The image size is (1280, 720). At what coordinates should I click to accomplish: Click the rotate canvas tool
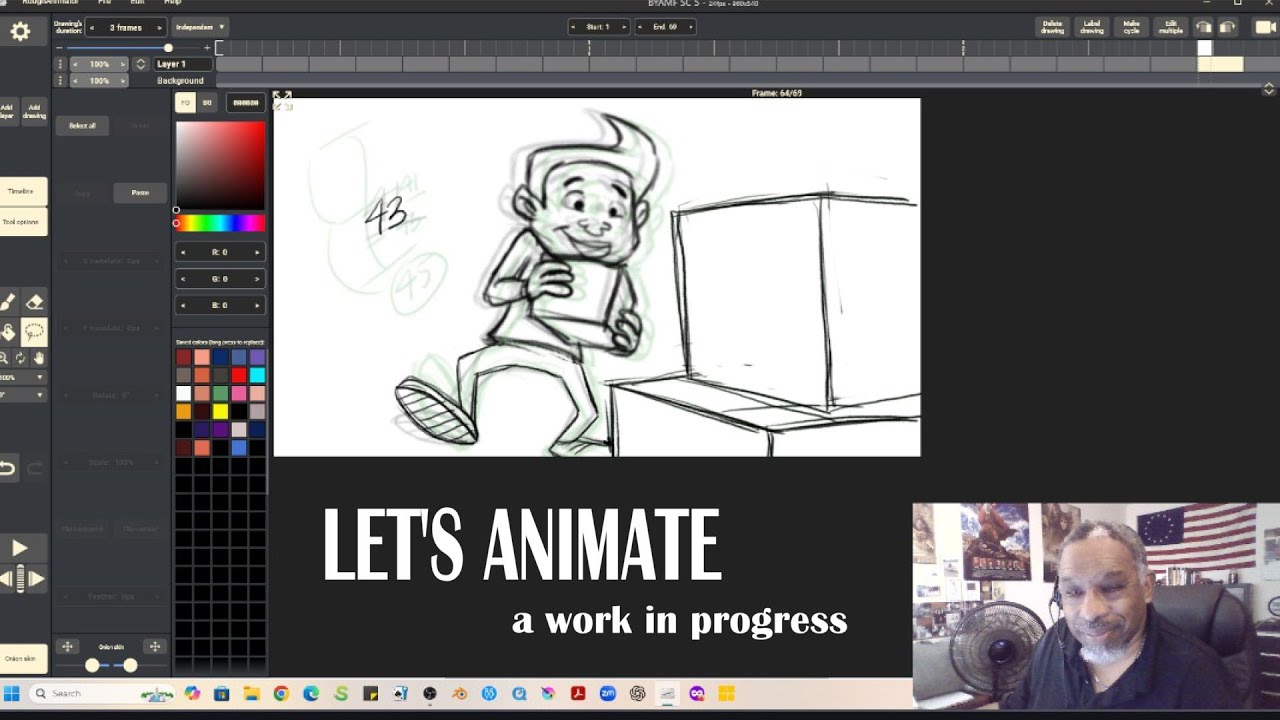(20, 358)
